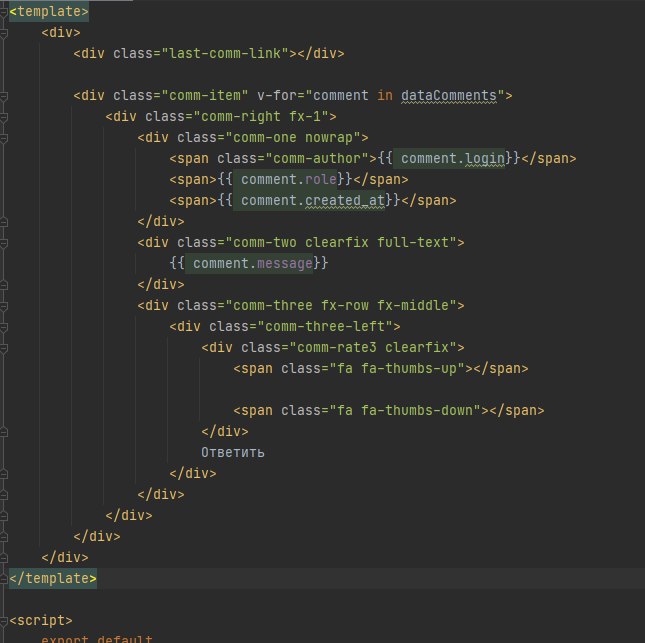Click the opening <template> tag text
The height and width of the screenshot is (643, 645).
click(49, 12)
